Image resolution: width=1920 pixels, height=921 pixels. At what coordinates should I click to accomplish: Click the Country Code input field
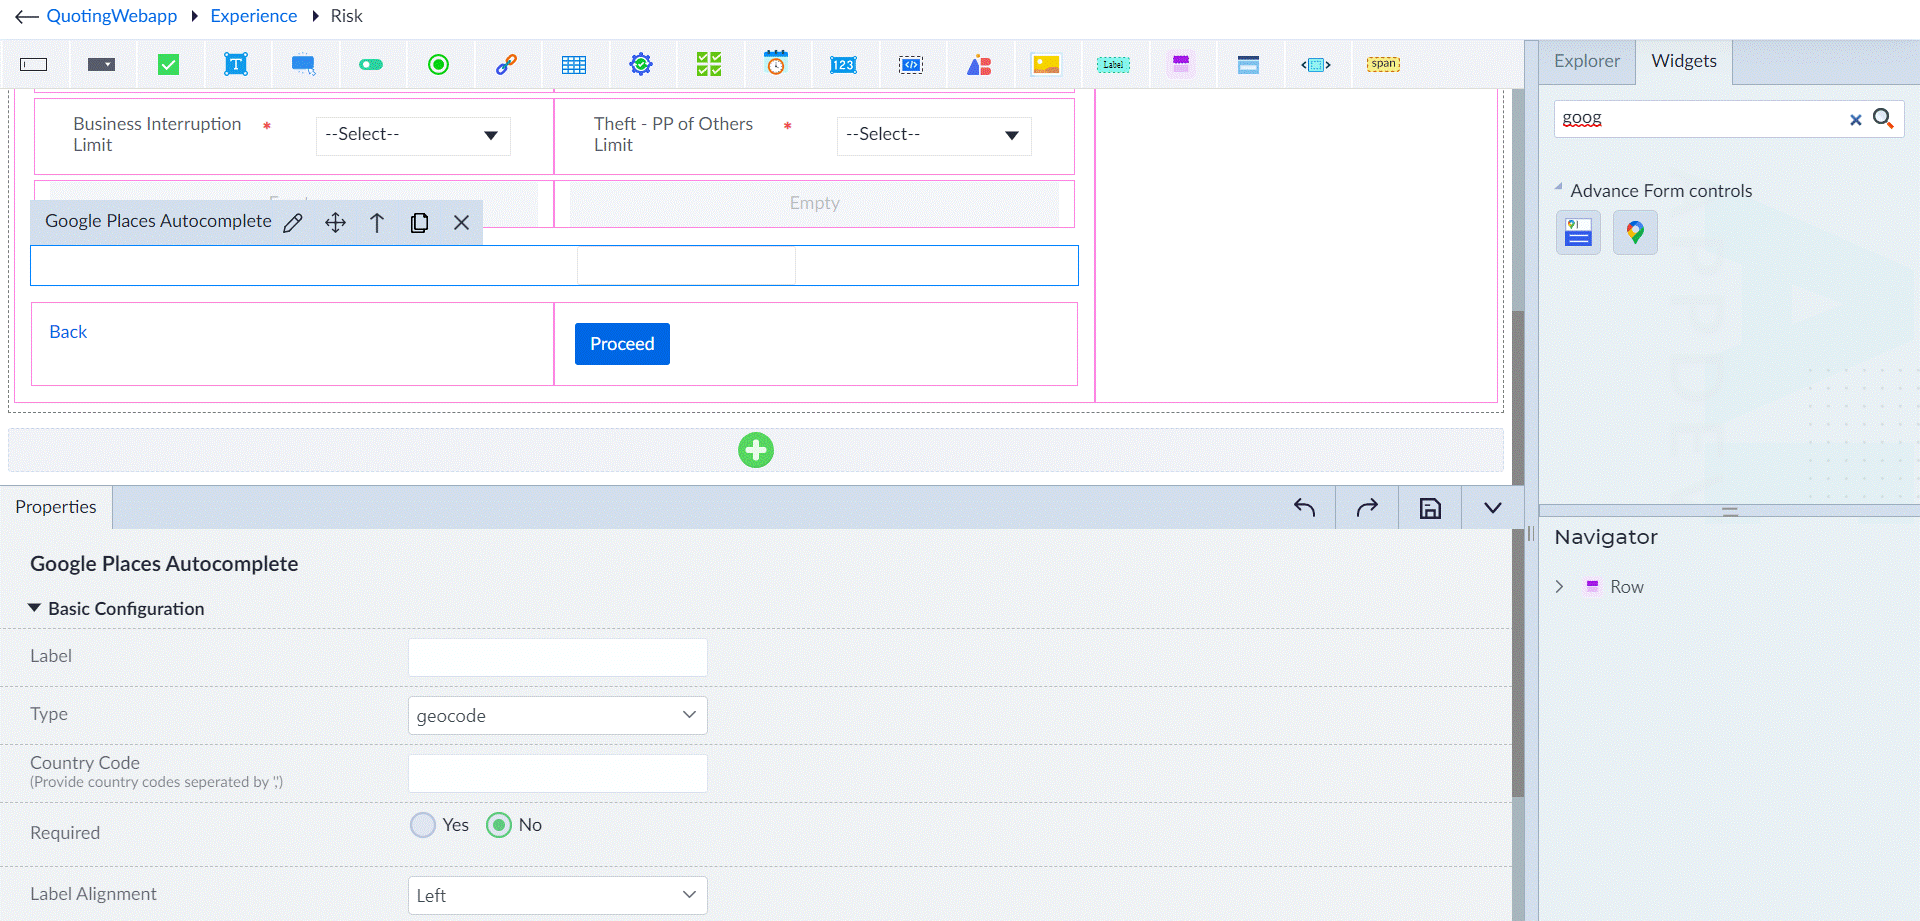pyautogui.click(x=558, y=774)
